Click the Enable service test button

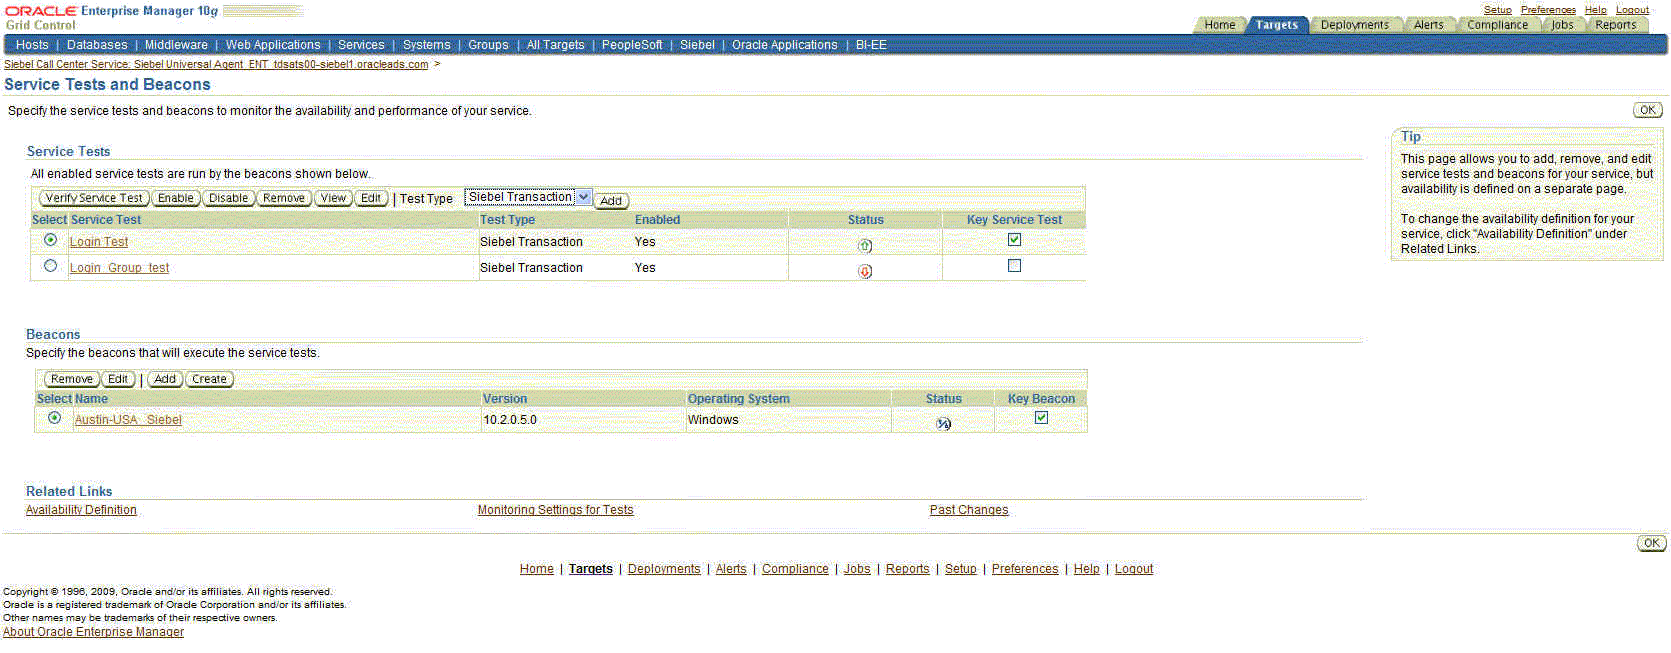[x=176, y=198]
